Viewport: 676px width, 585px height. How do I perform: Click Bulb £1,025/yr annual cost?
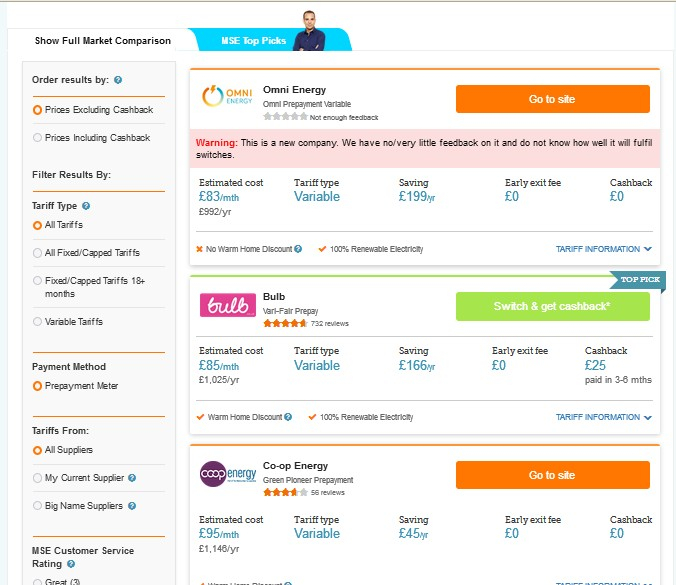point(219,380)
